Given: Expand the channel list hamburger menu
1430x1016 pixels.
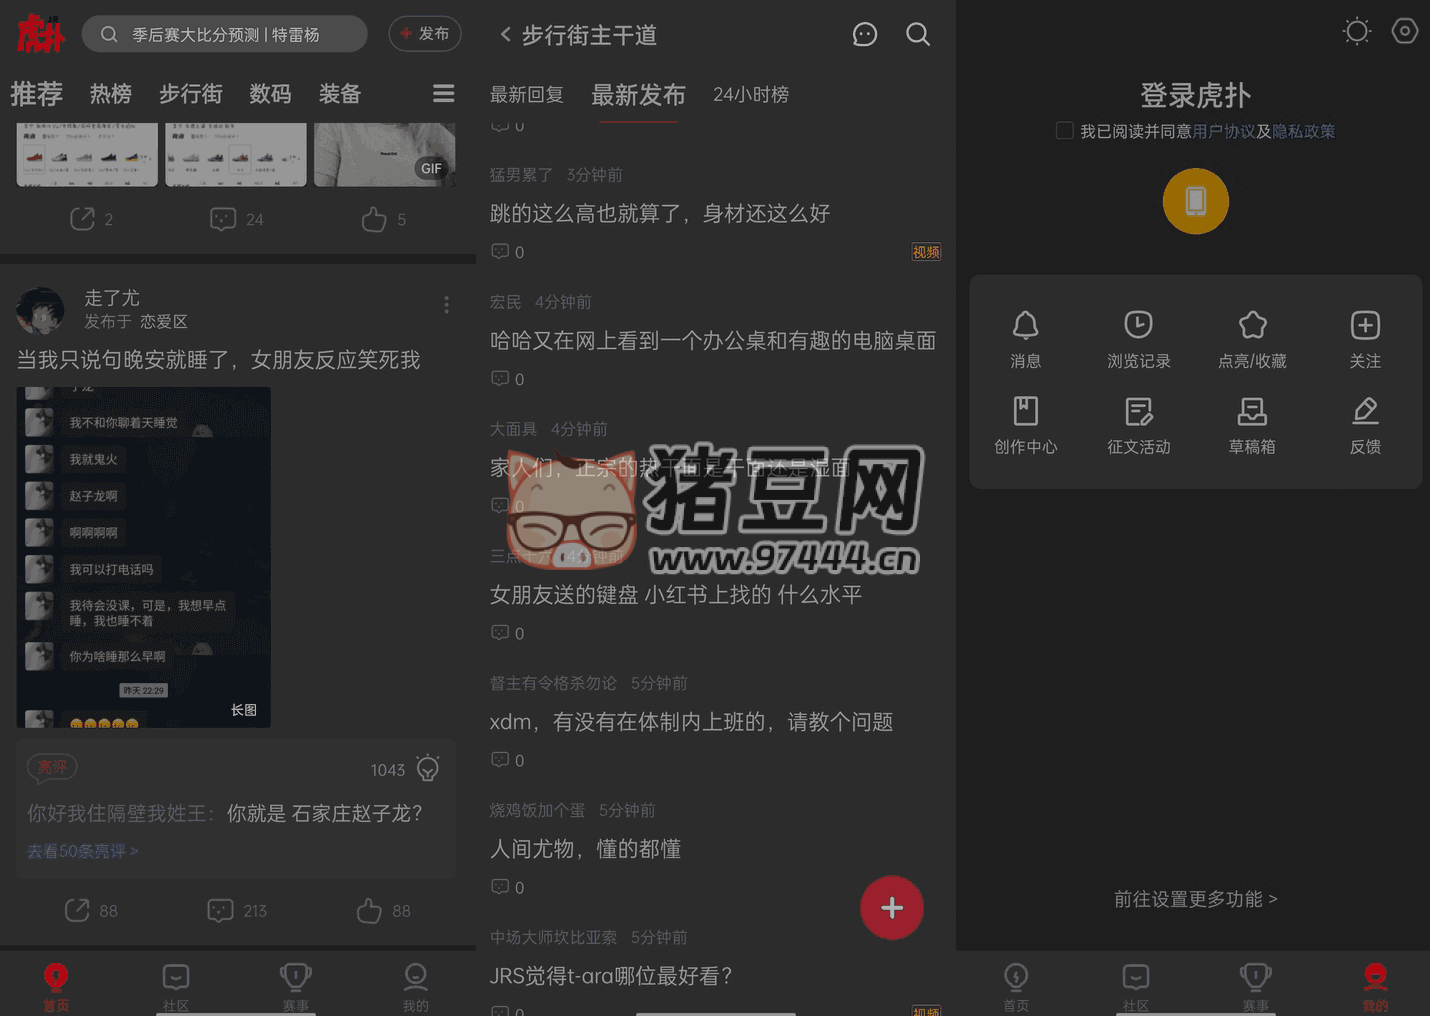Looking at the screenshot, I should [443, 94].
